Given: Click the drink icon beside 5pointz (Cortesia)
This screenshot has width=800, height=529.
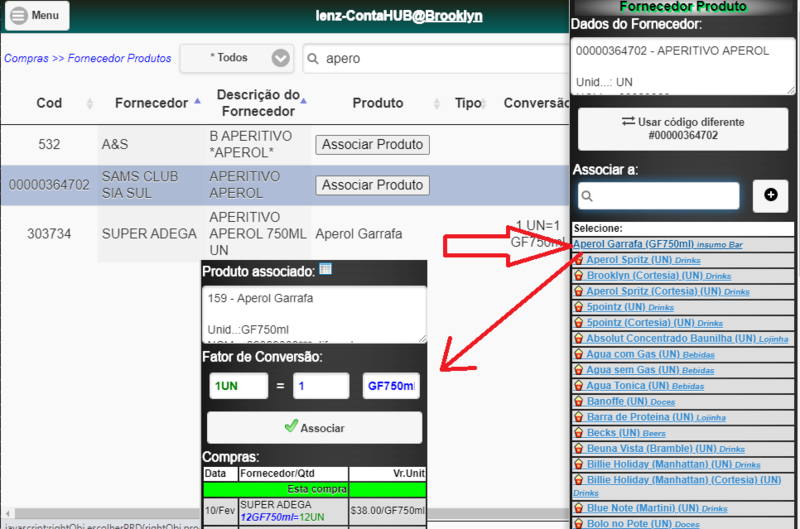Looking at the screenshot, I should (579, 323).
